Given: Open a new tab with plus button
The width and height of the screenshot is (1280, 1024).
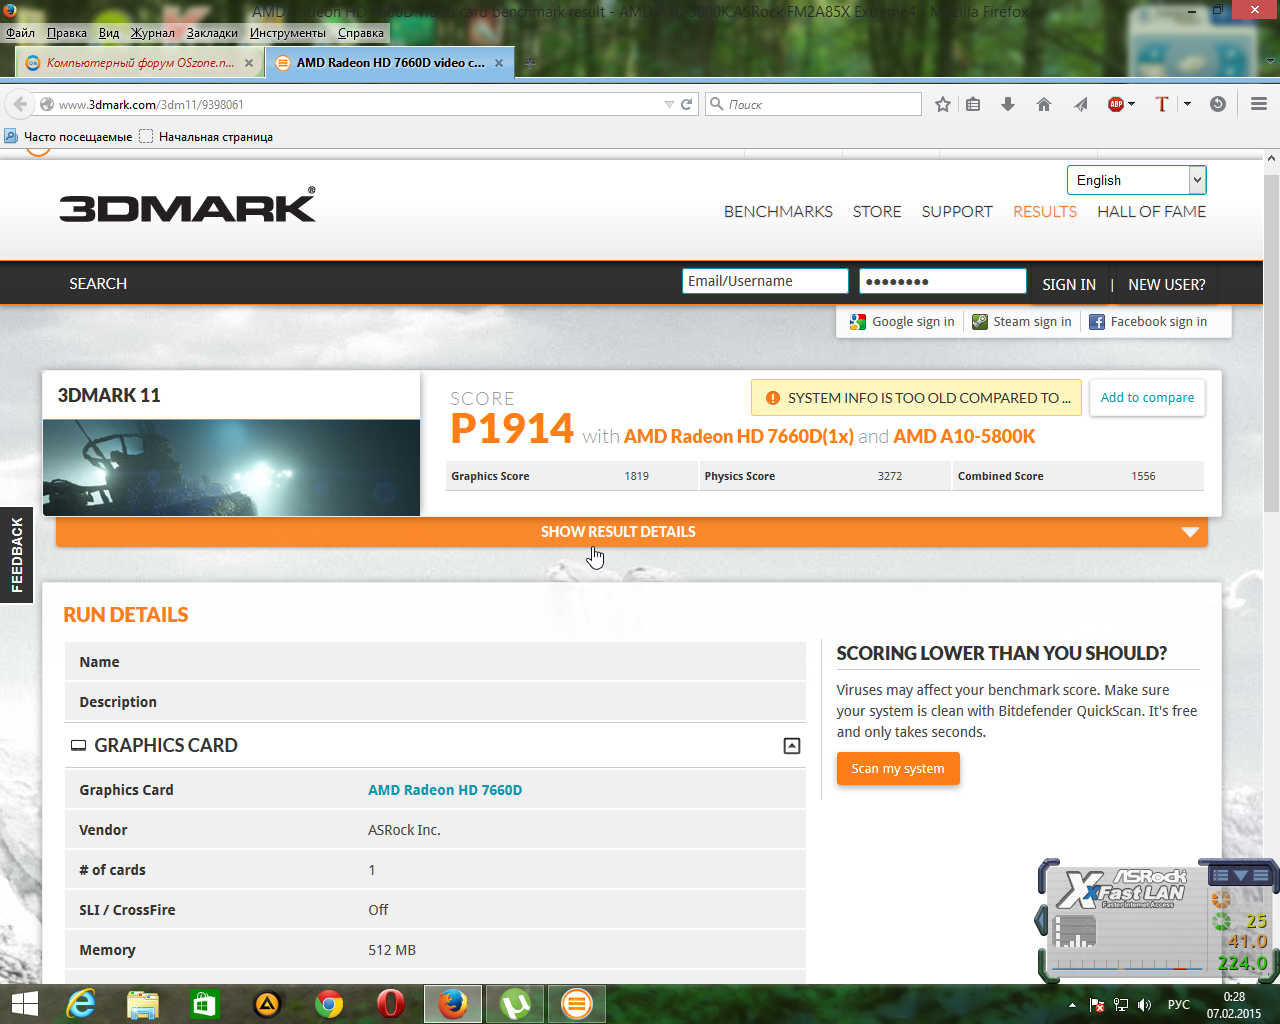Looking at the screenshot, I should [x=531, y=63].
